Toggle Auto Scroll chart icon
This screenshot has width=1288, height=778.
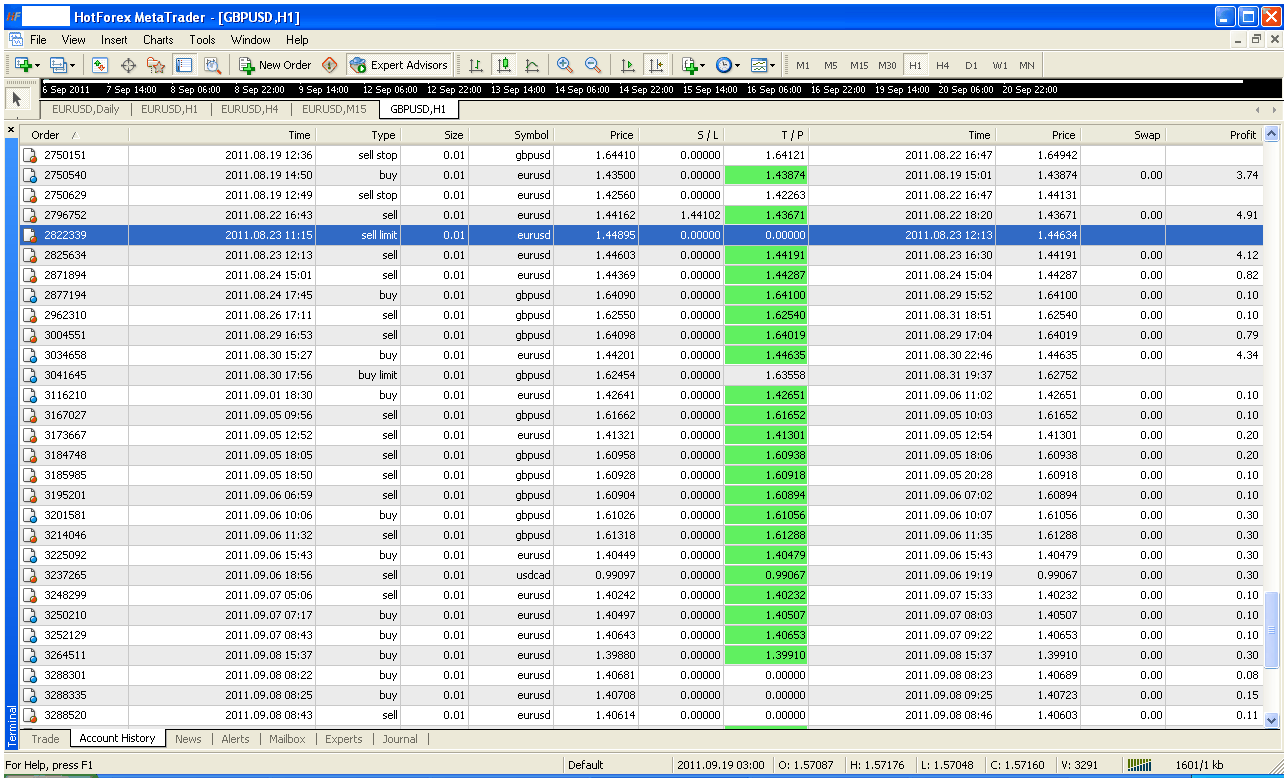pyautogui.click(x=628, y=65)
